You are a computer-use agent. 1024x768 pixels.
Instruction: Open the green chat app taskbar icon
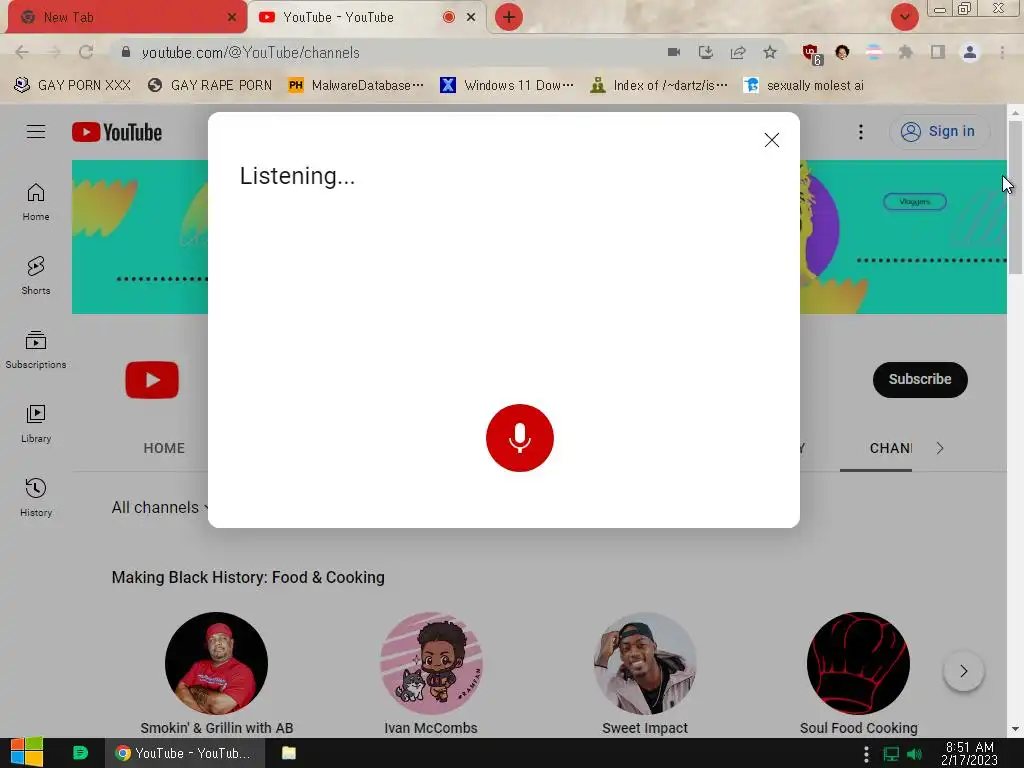coord(80,753)
